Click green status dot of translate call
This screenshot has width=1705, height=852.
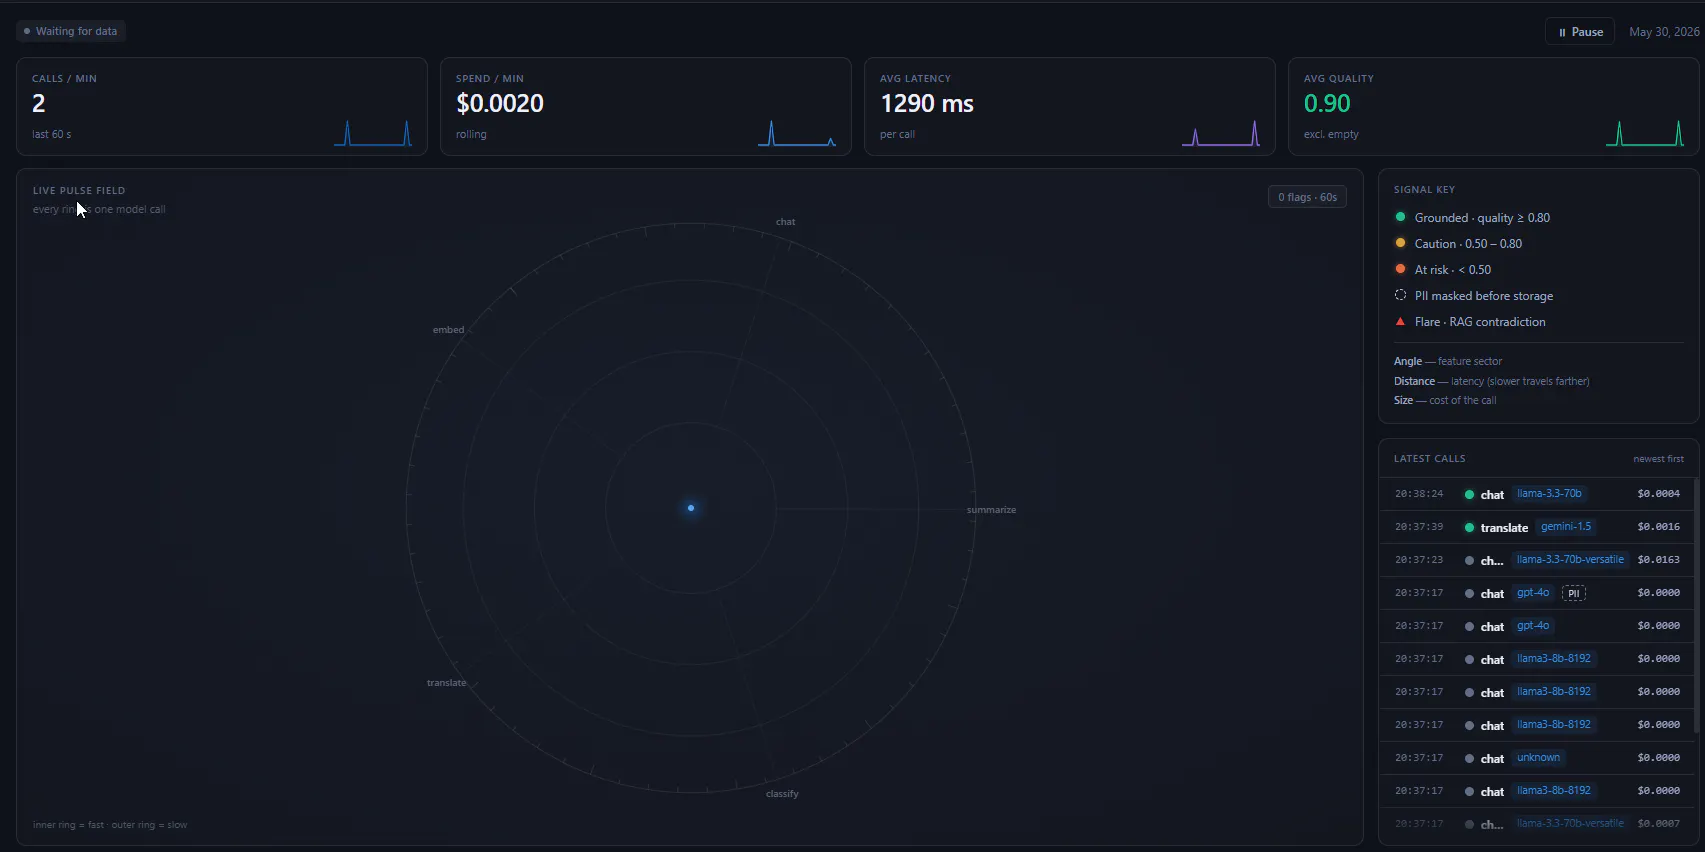click(x=1469, y=527)
